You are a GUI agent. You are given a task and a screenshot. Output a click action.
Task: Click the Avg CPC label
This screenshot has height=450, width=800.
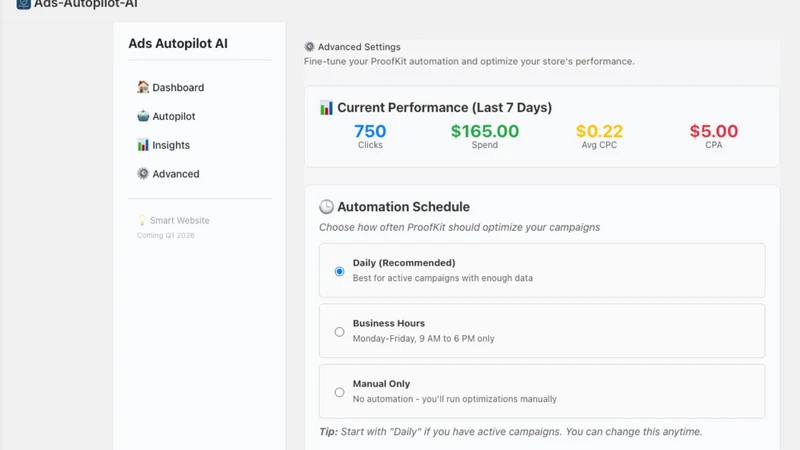click(599, 145)
